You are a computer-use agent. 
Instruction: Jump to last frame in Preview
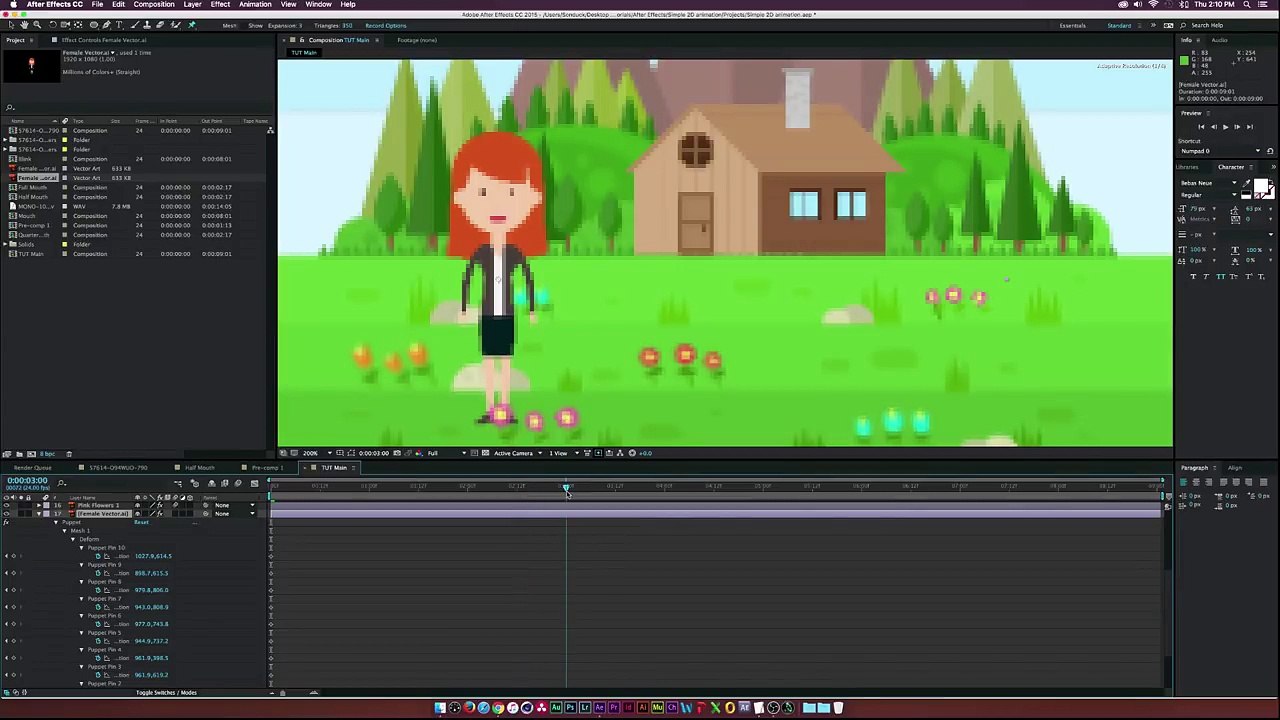[1250, 127]
